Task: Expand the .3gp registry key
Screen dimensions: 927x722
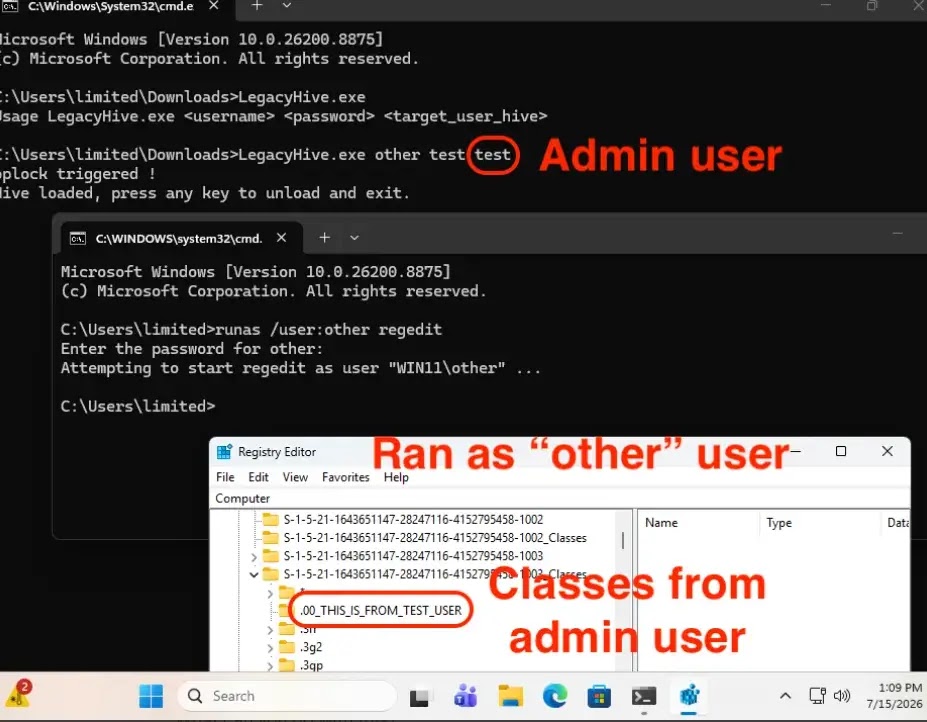Action: [270, 666]
